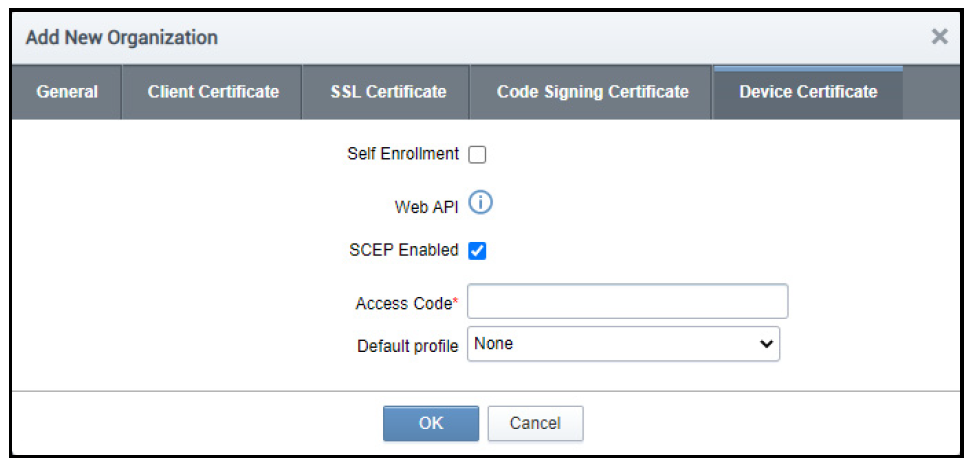973x464 pixels.
Task: Enable the Self Enrollment checkbox
Action: point(477,155)
